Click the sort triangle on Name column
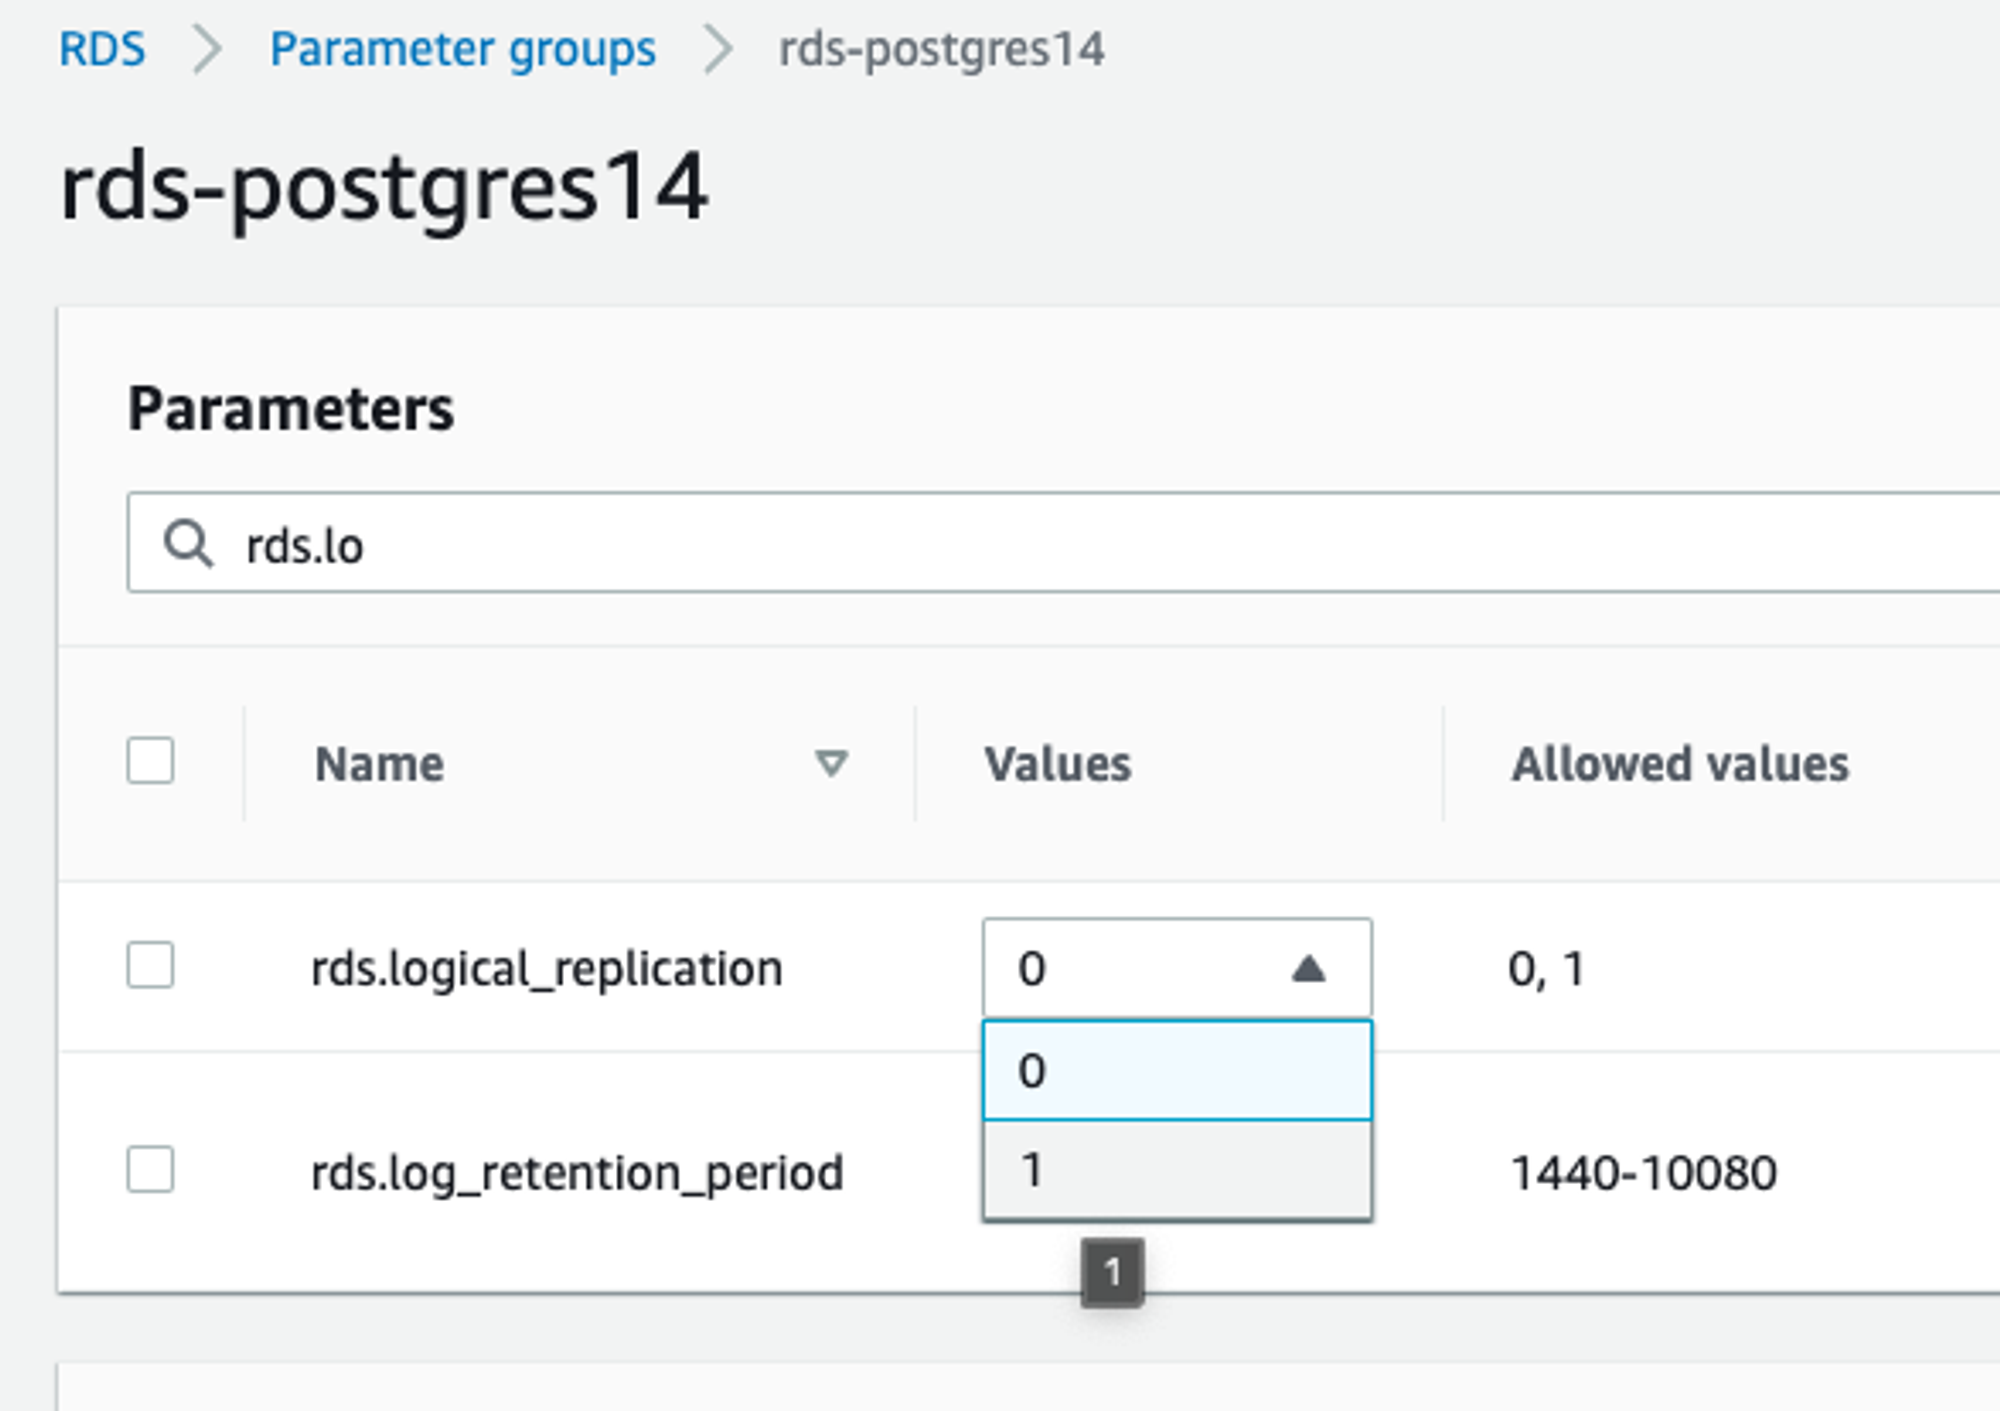2000x1411 pixels. tap(833, 763)
